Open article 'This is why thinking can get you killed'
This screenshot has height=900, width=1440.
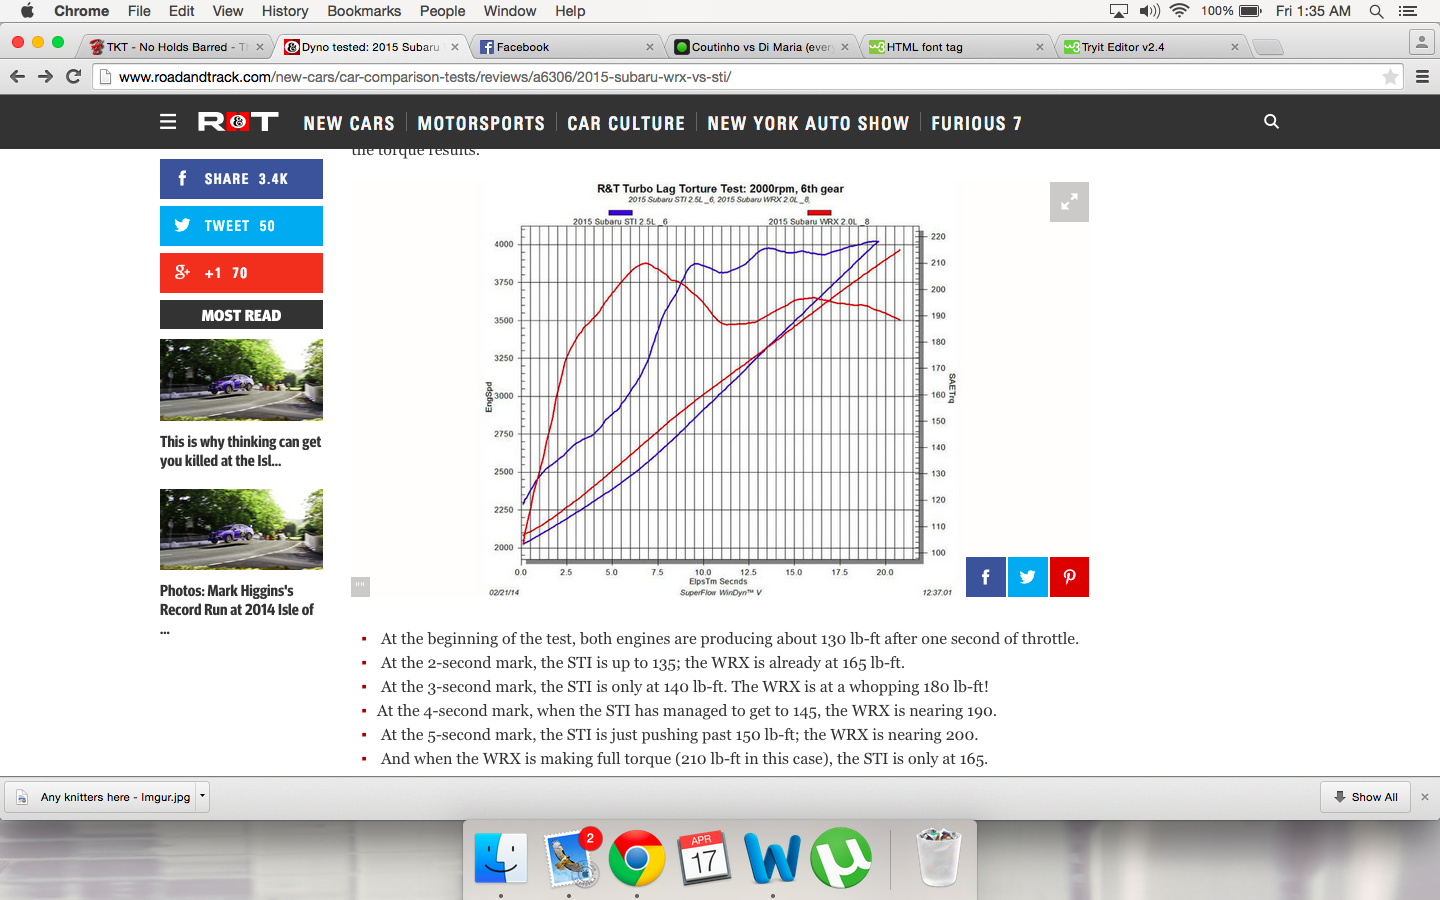tap(240, 451)
